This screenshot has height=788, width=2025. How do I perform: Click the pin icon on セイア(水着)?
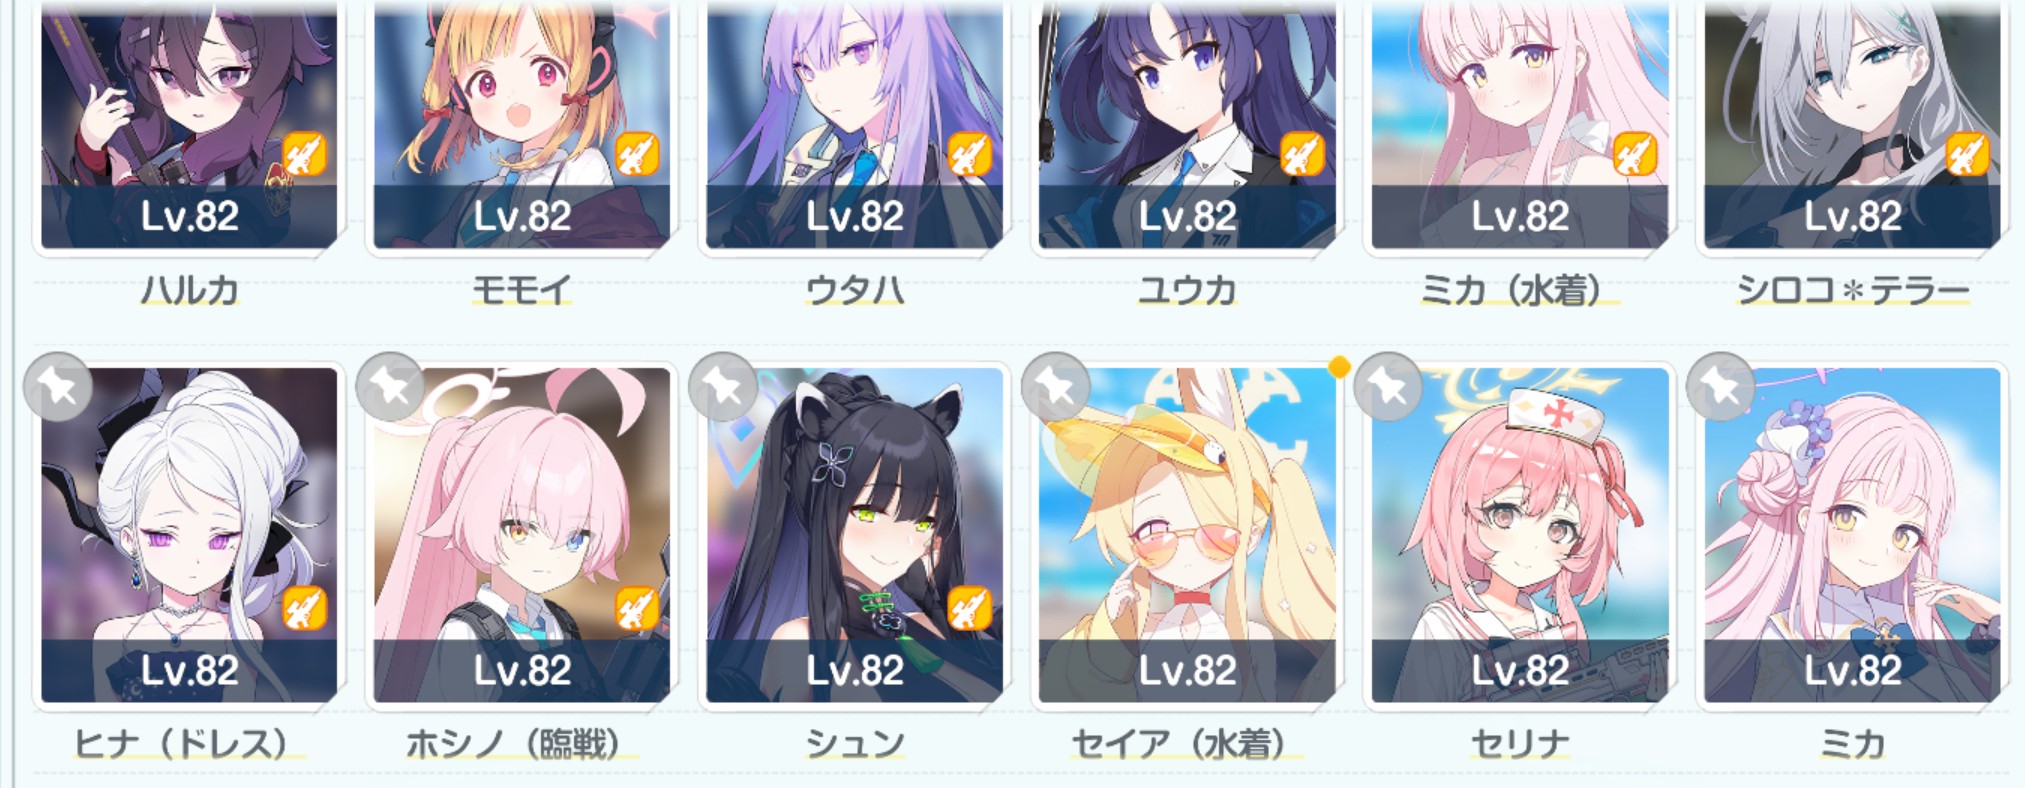coord(1055,387)
